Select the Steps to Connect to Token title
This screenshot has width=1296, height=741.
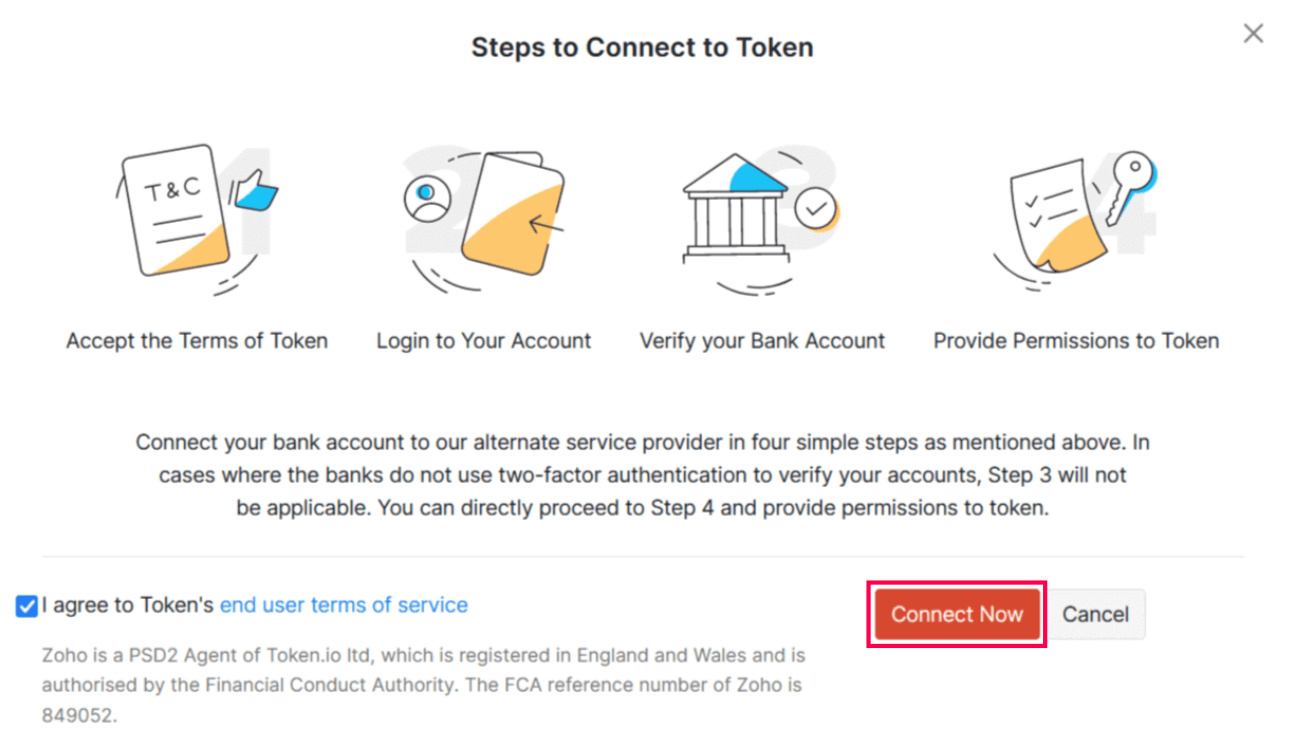(643, 47)
